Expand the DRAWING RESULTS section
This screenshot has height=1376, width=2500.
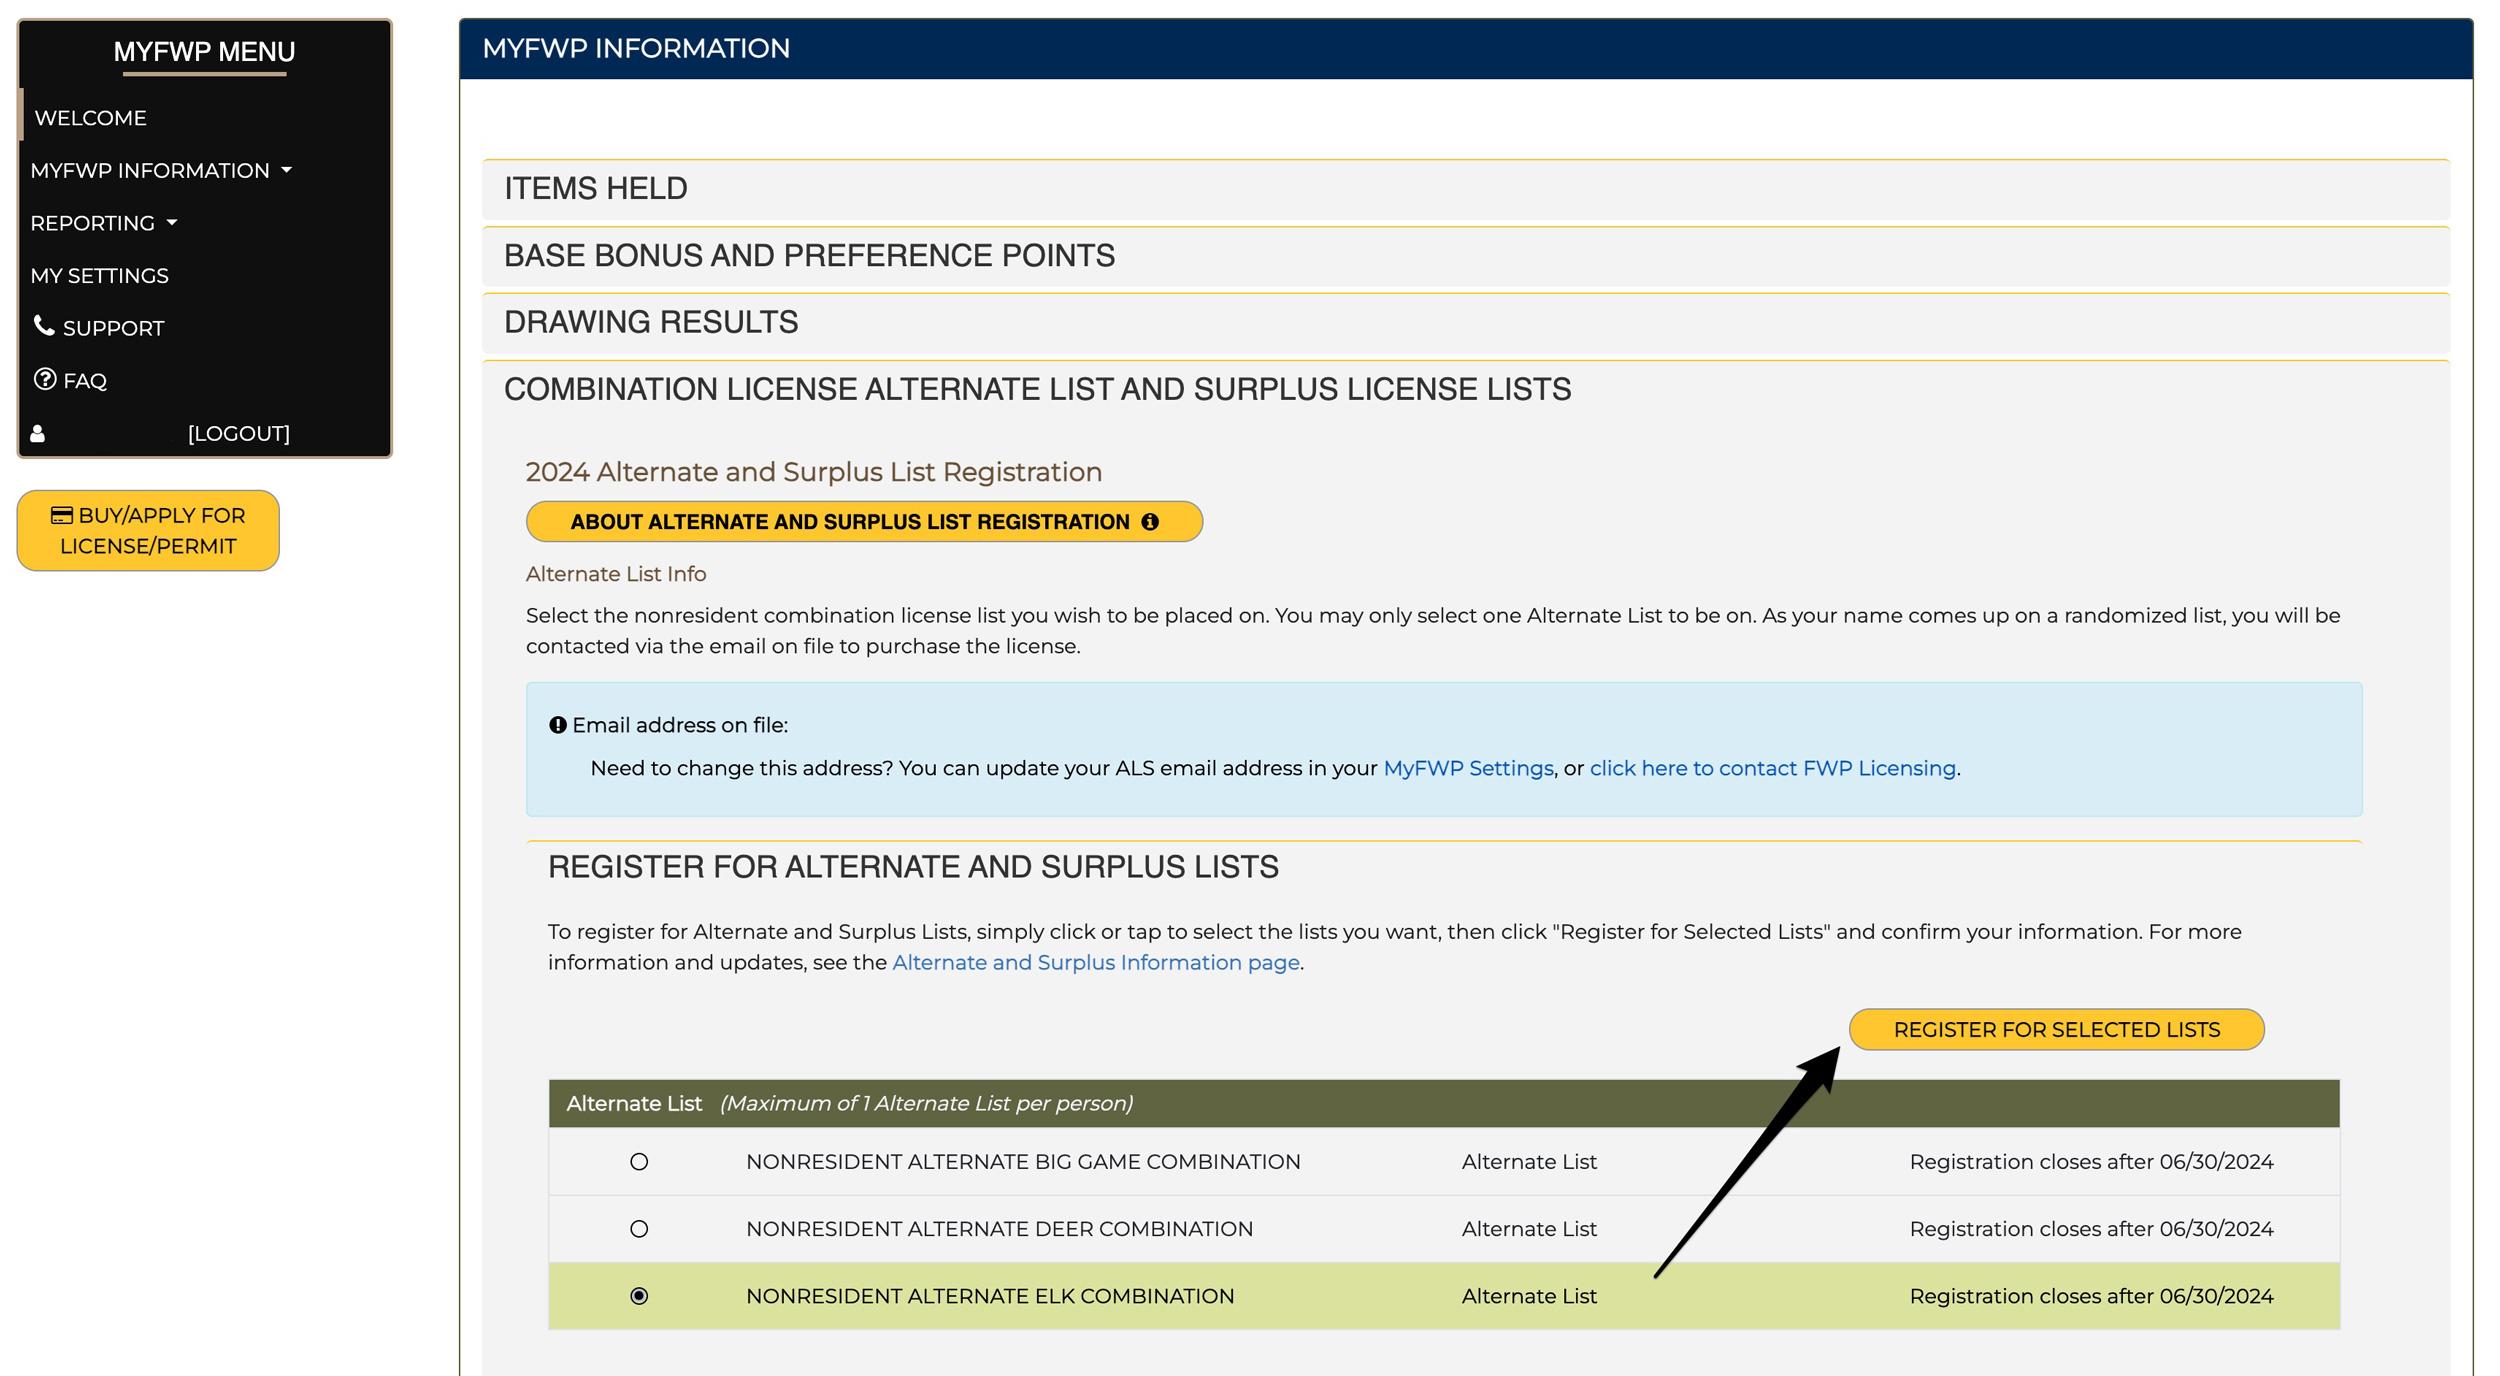(x=650, y=322)
